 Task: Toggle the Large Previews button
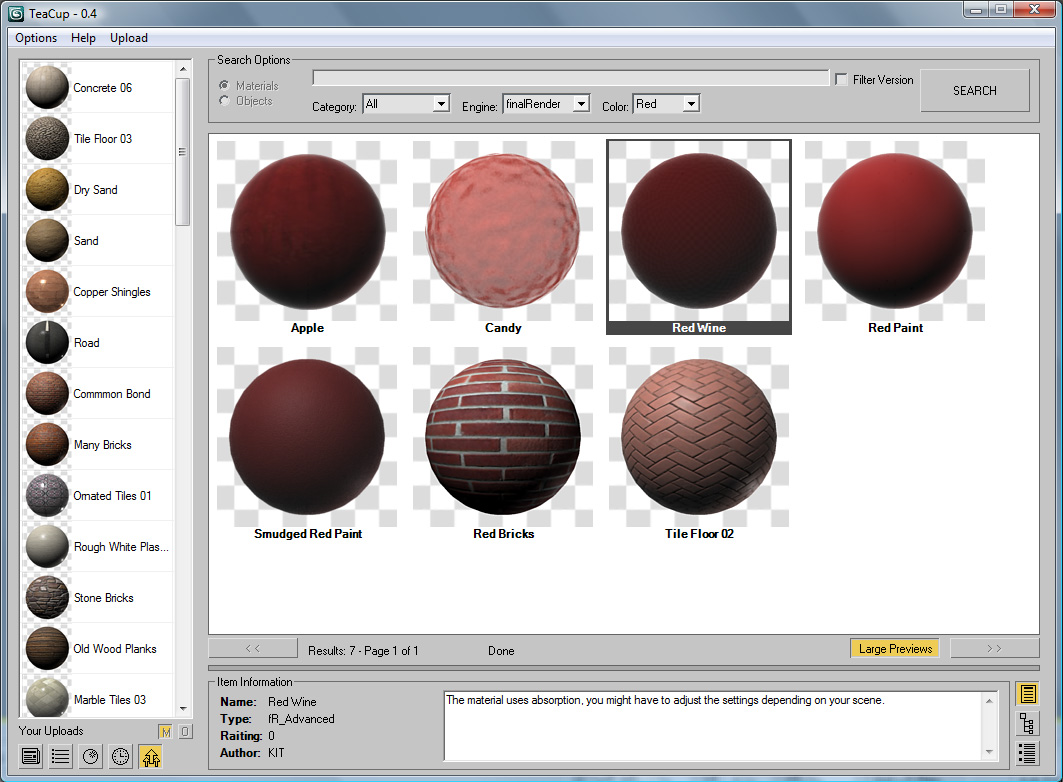click(x=895, y=649)
